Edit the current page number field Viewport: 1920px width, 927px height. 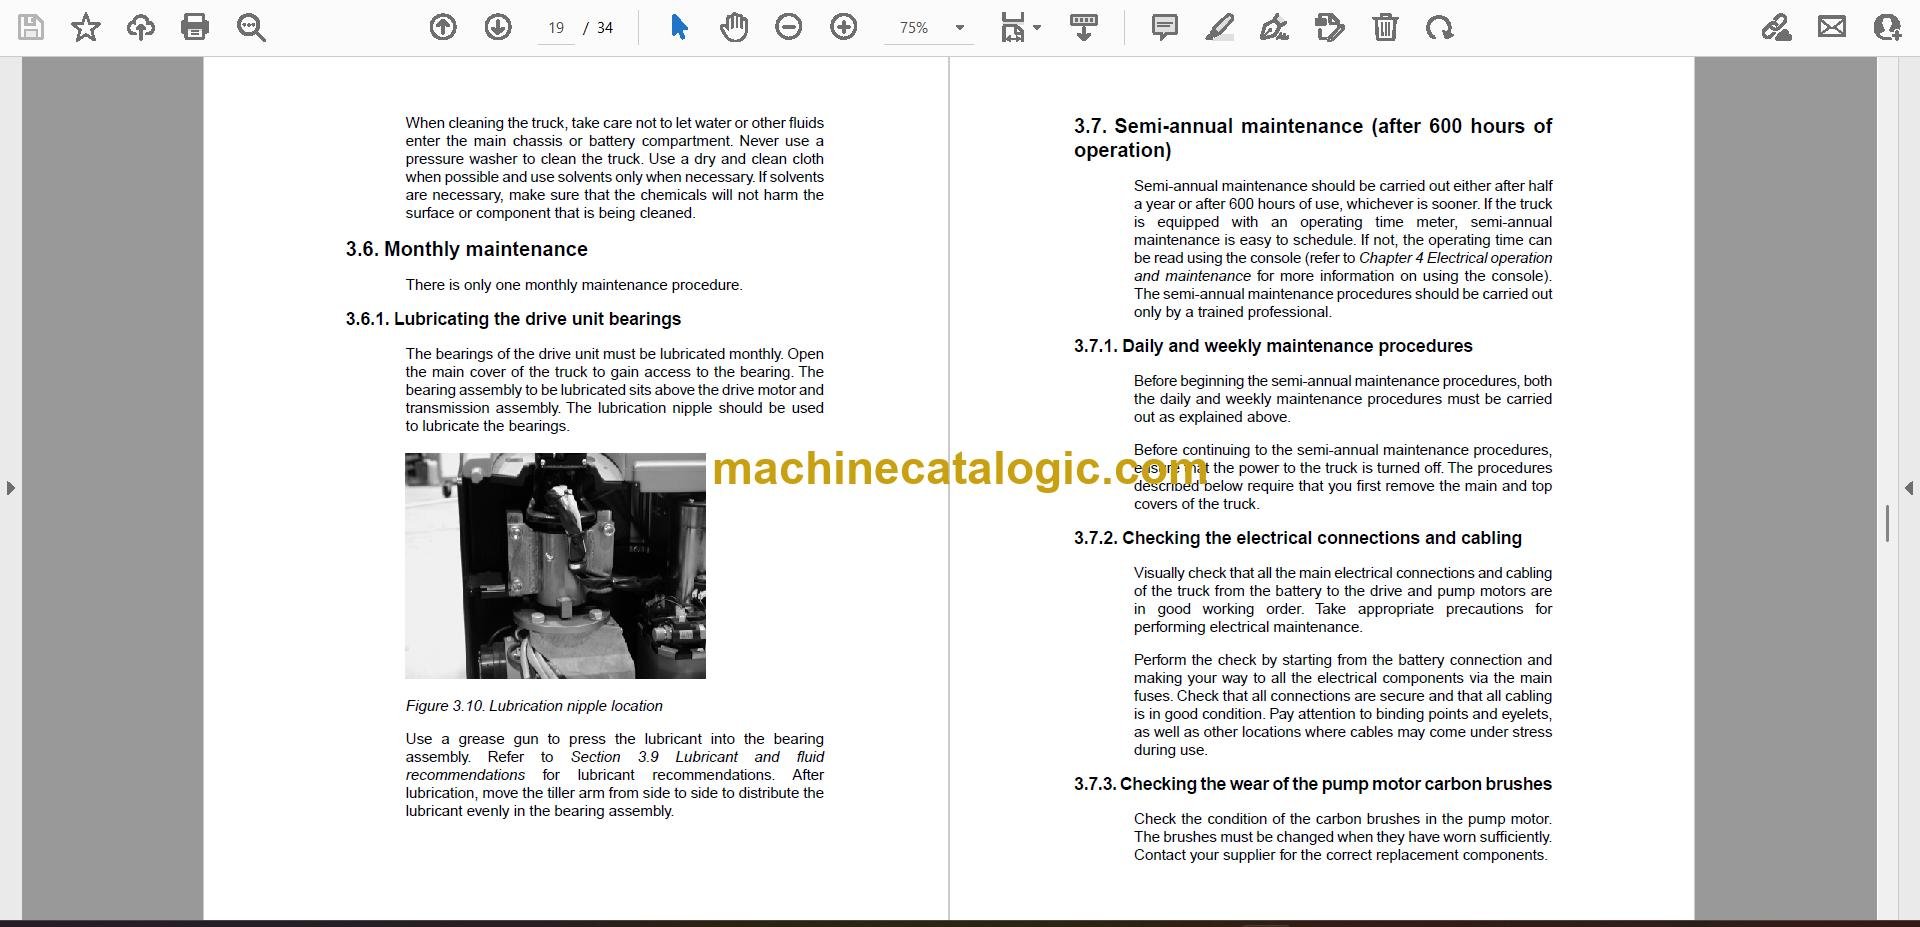(x=556, y=28)
